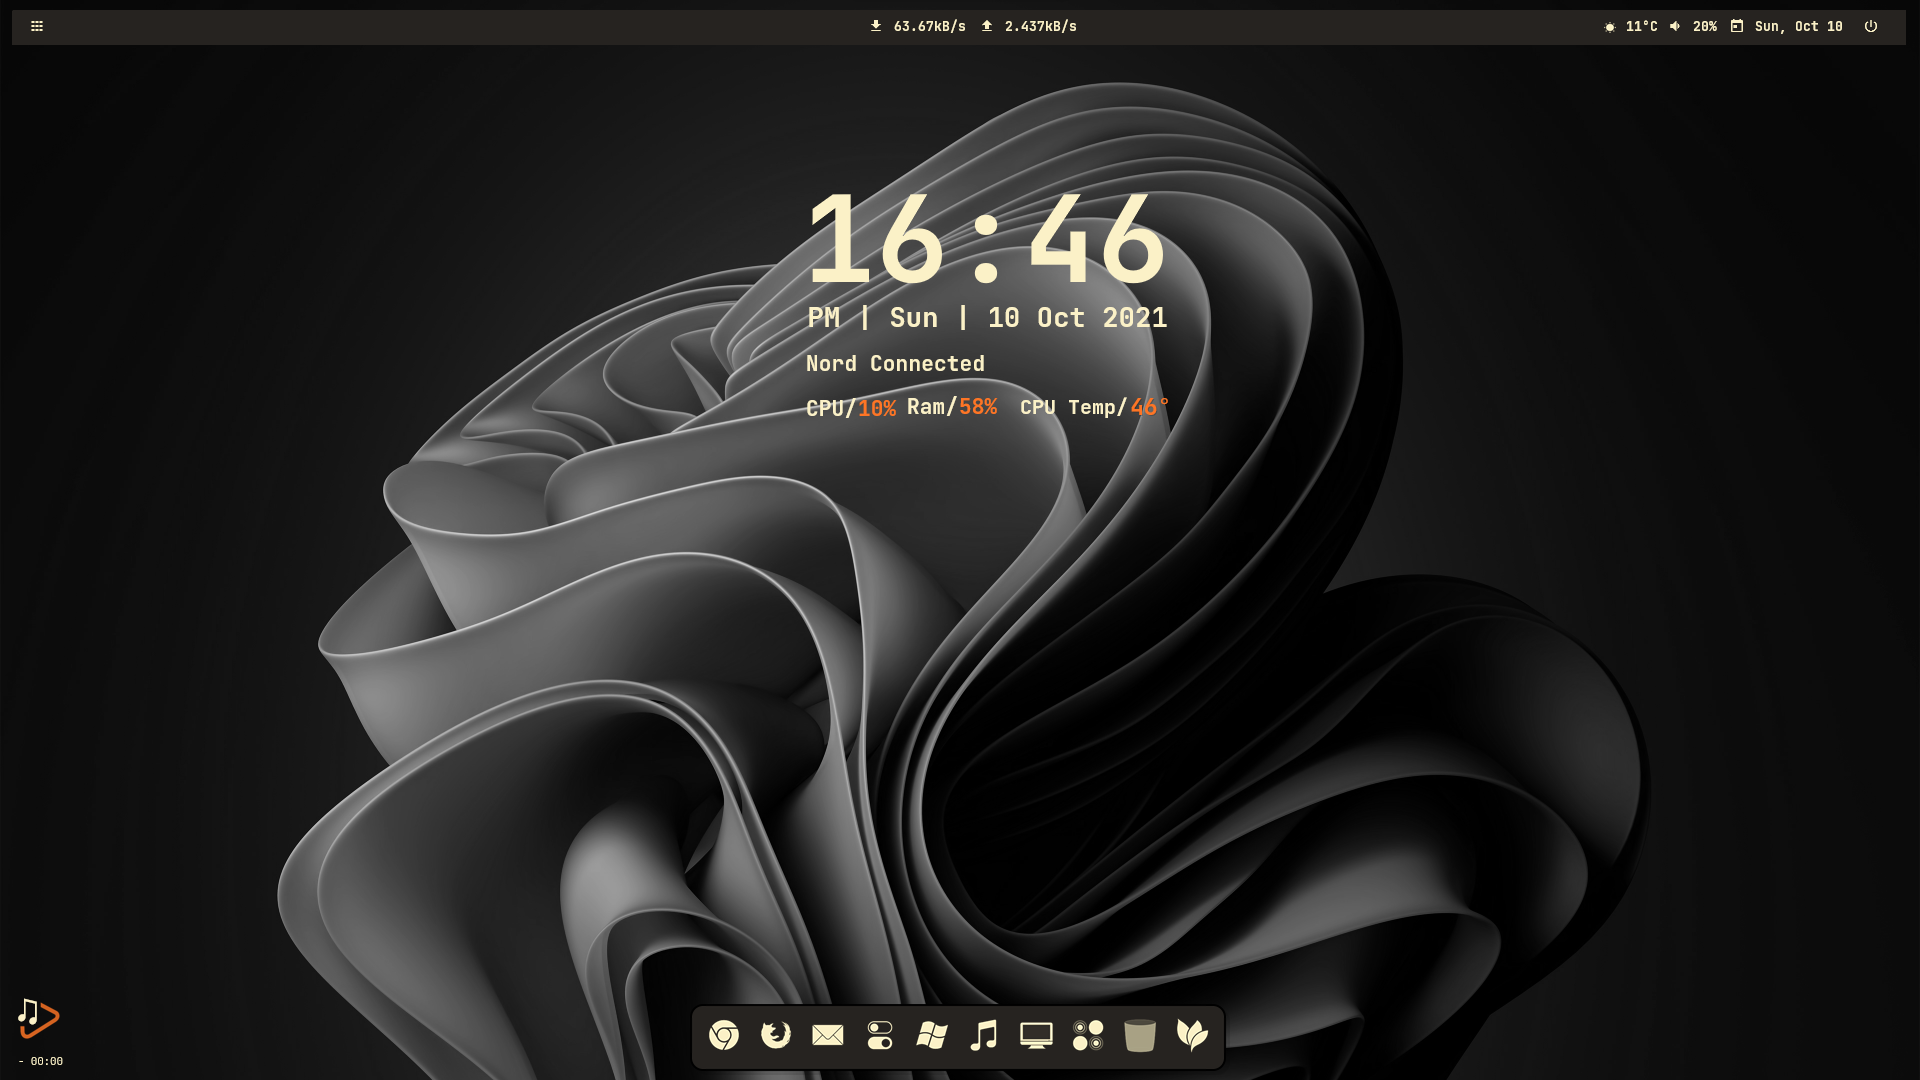Image resolution: width=1920 pixels, height=1080 pixels.
Task: Open the four-circles launcher icon
Action: [1088, 1035]
